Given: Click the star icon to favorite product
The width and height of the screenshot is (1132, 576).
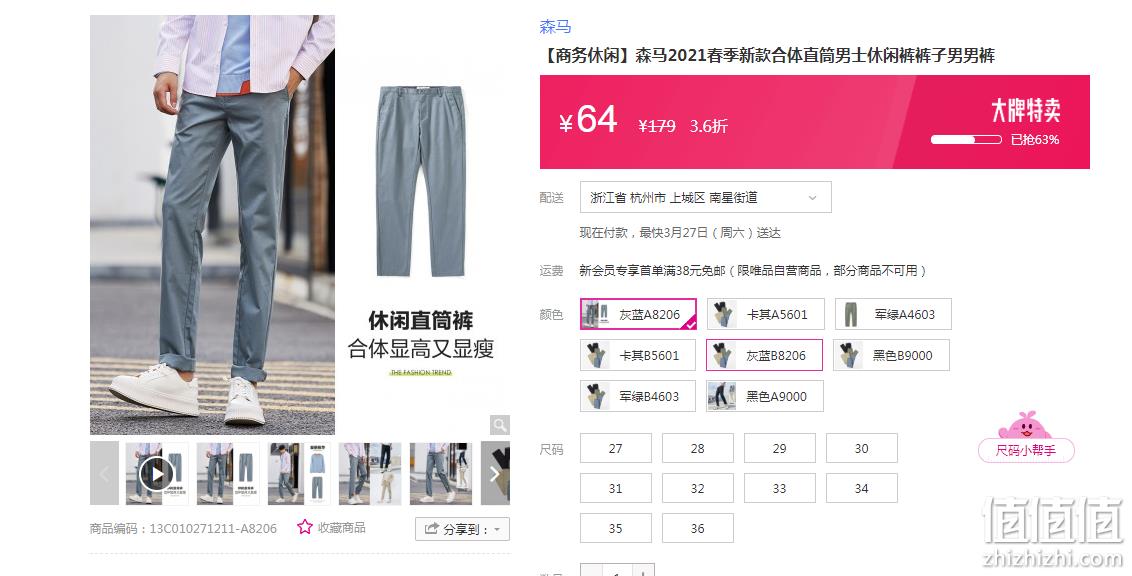Looking at the screenshot, I should click(x=305, y=527).
